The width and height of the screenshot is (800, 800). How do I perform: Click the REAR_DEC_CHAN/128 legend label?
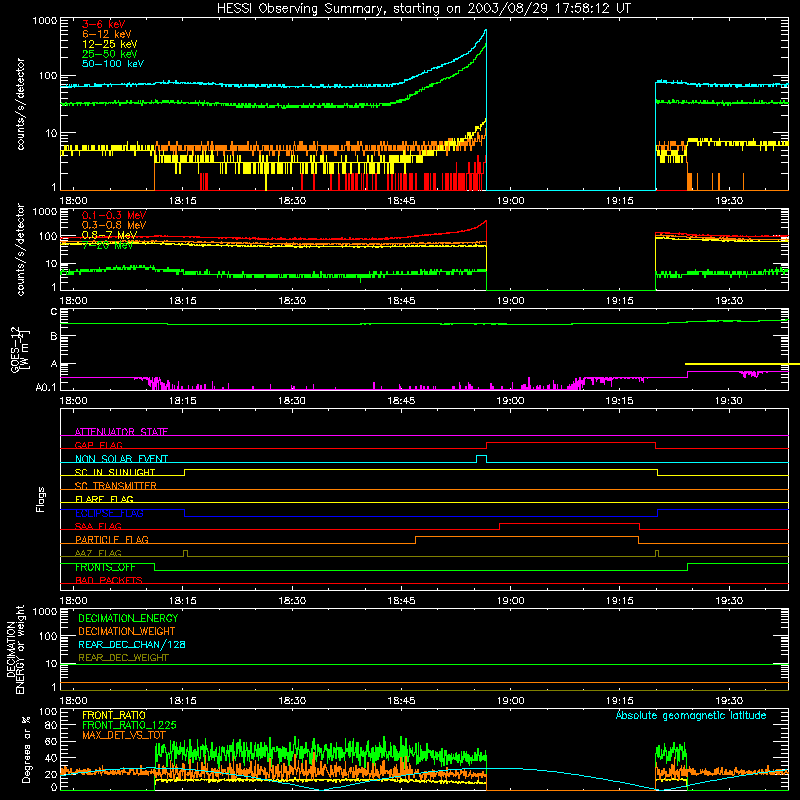(132, 644)
